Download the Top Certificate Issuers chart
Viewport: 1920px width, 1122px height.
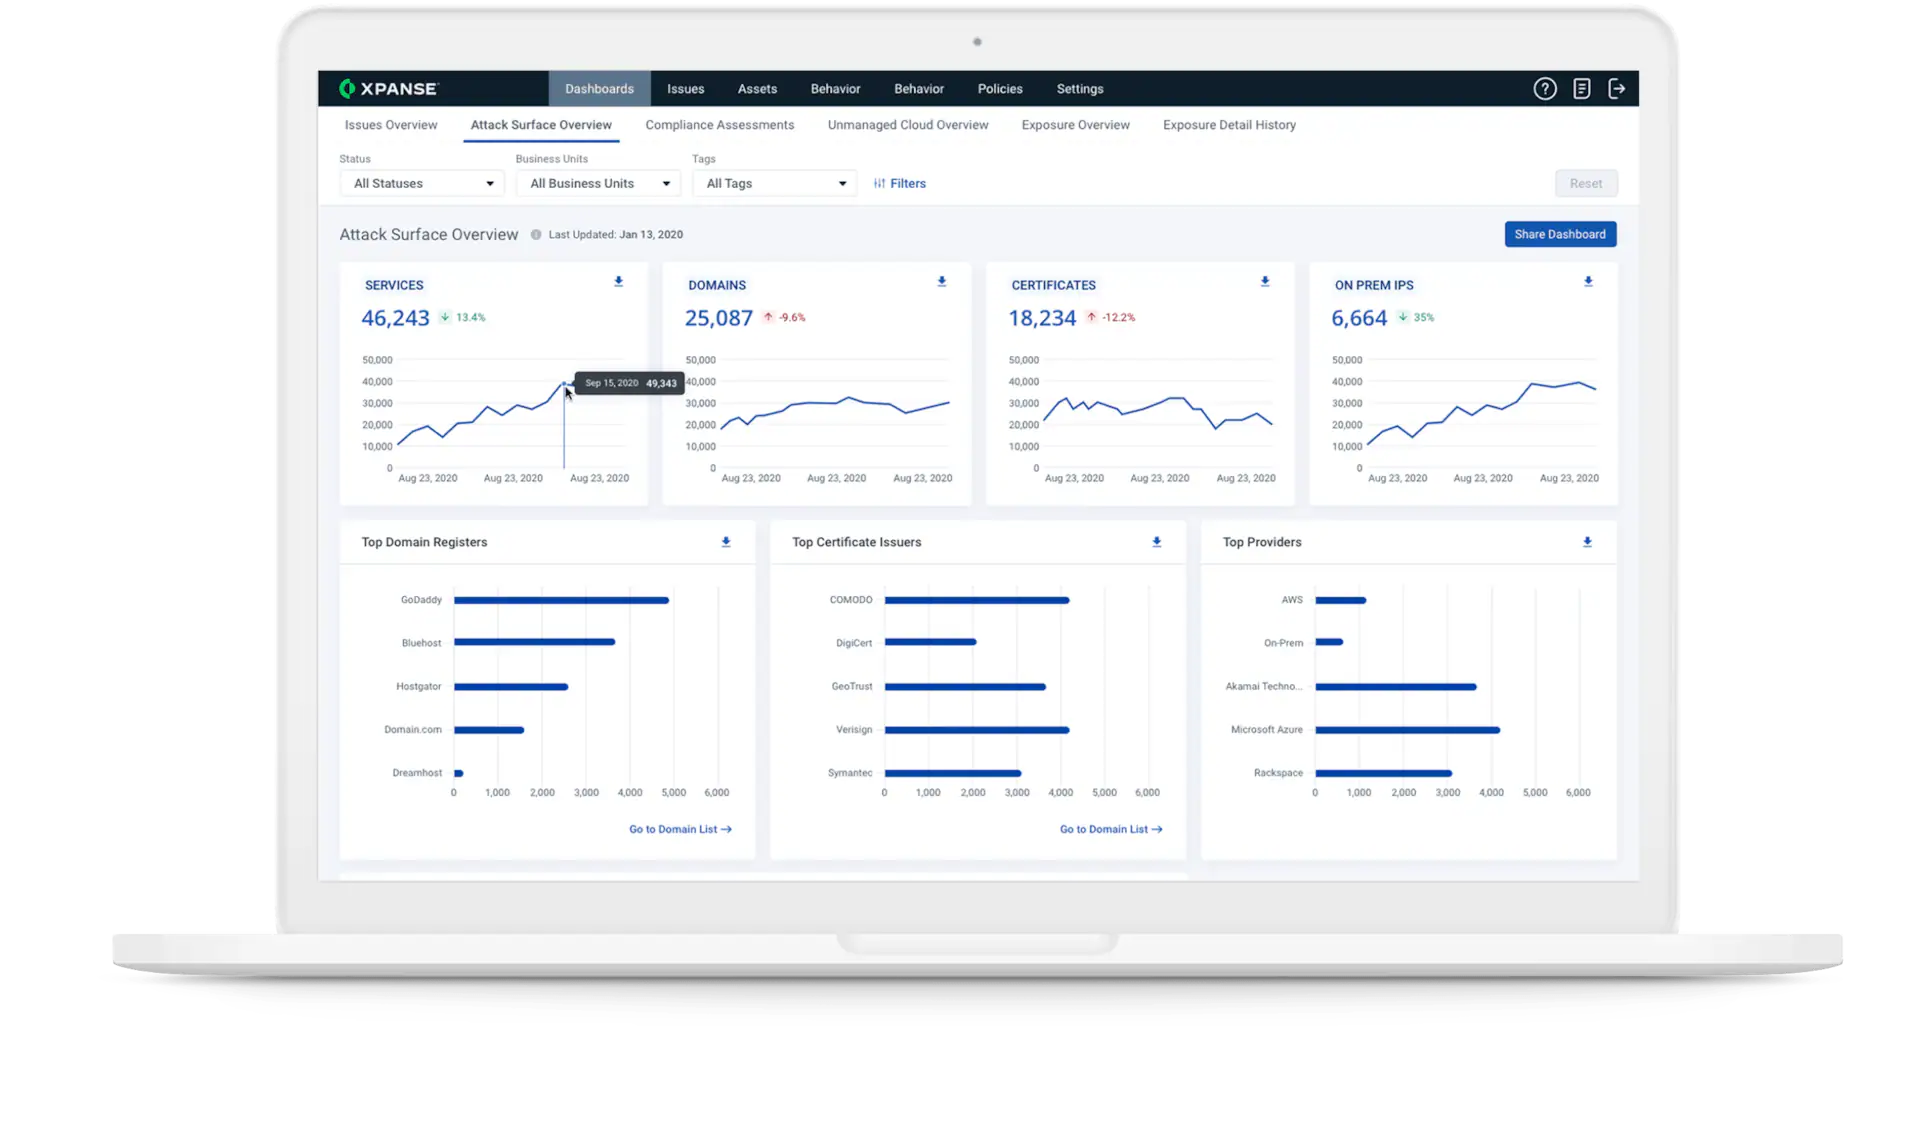pyautogui.click(x=1156, y=542)
